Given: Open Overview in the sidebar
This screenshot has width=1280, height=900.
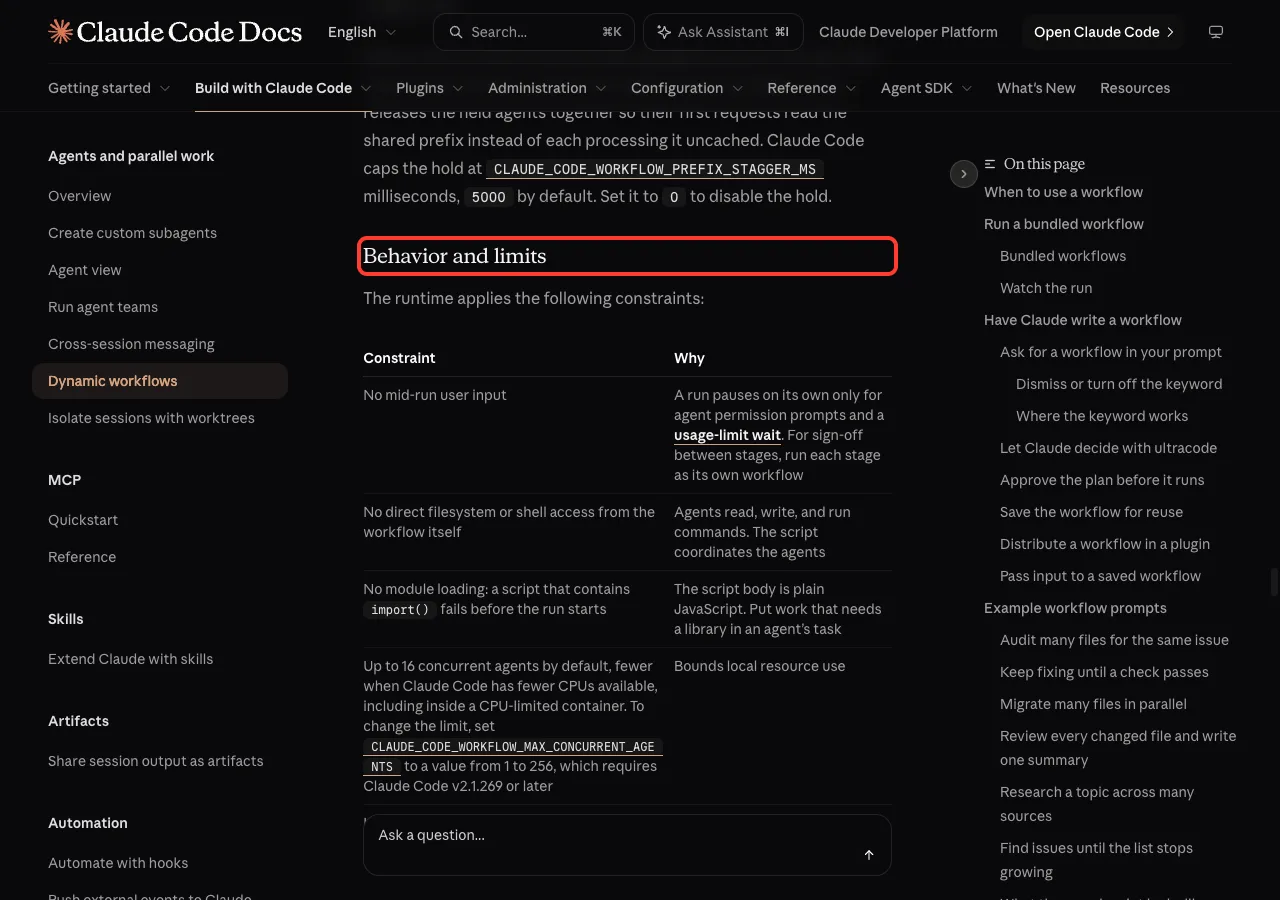Looking at the screenshot, I should click(x=80, y=196).
